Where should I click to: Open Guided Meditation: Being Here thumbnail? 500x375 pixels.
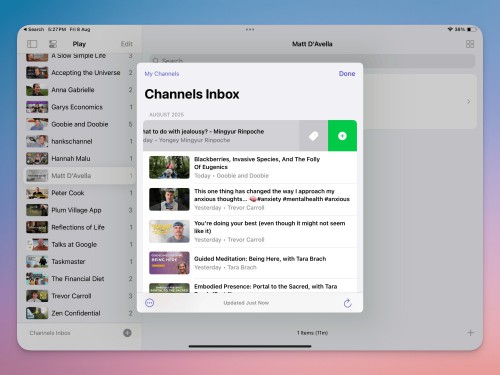point(169,263)
